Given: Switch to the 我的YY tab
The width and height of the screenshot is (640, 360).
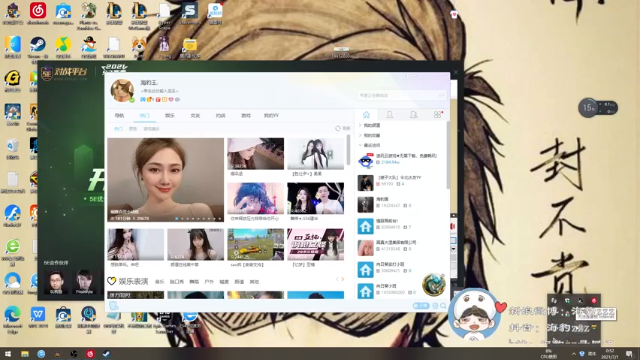Looking at the screenshot, I should pyautogui.click(x=271, y=116).
